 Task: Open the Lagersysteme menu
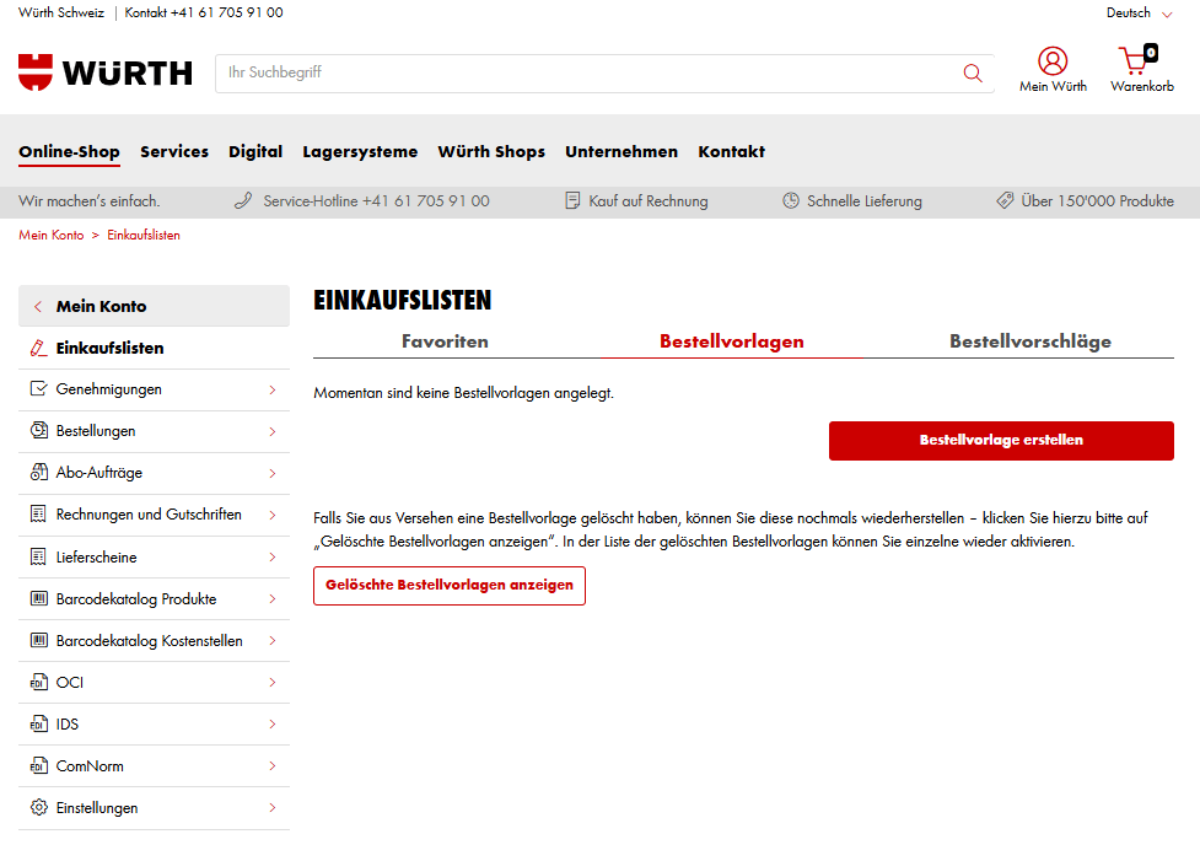pyautogui.click(x=360, y=152)
